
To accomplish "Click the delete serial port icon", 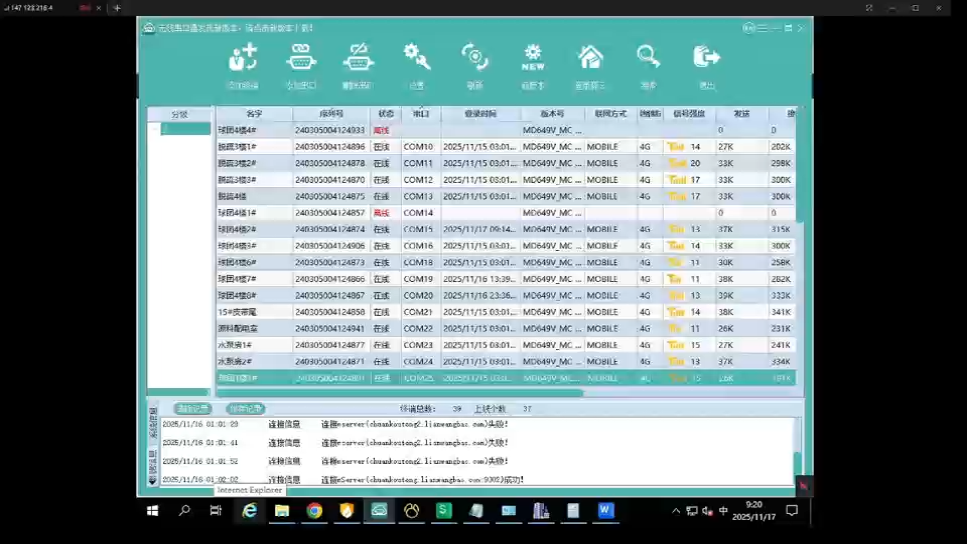I will click(358, 57).
